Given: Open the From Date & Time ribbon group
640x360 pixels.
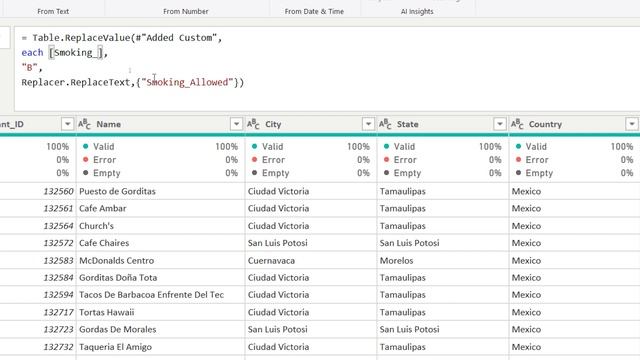Looking at the screenshot, I should click(x=314, y=11).
